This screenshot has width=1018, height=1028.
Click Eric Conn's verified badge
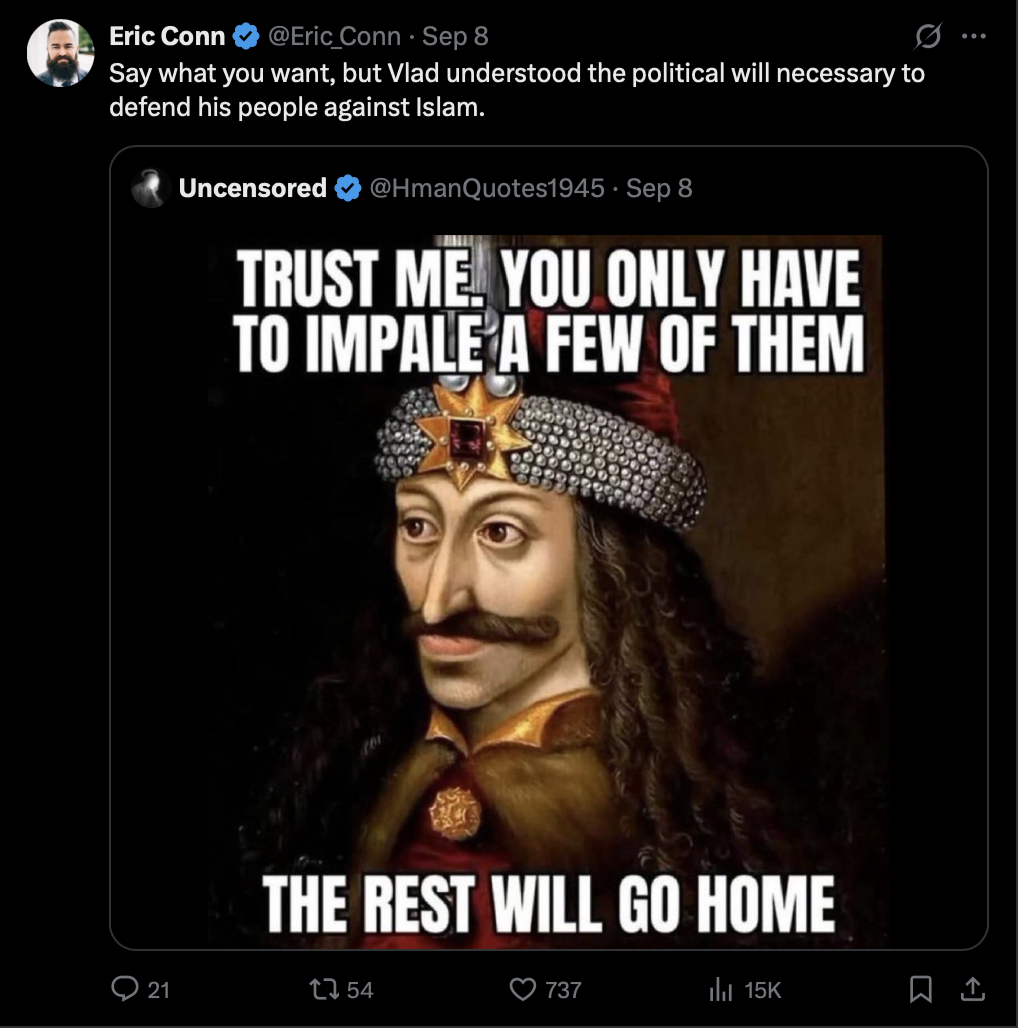(244, 35)
